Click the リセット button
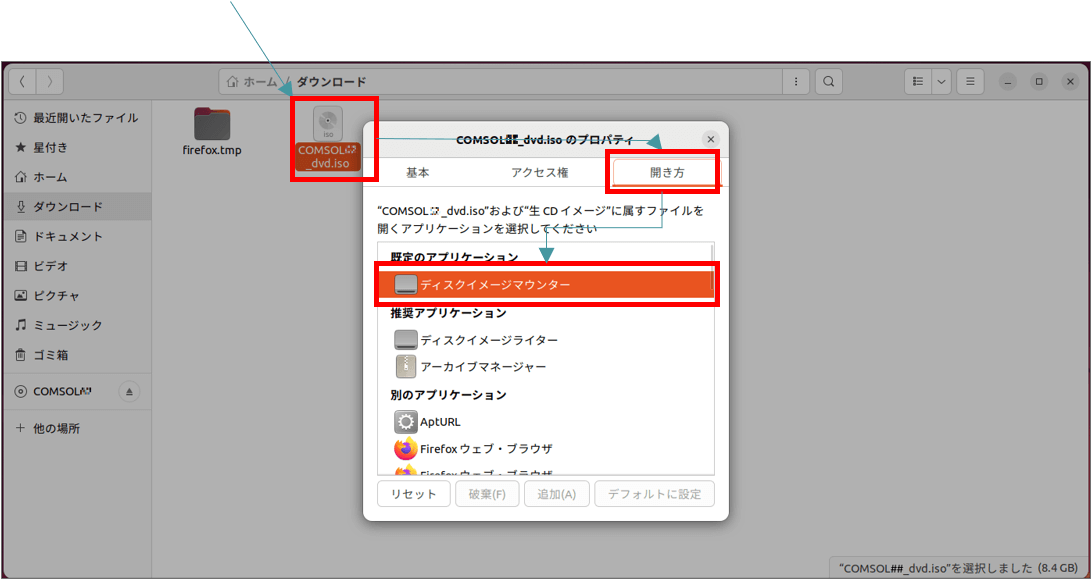This screenshot has height=580, width=1091. (413, 494)
